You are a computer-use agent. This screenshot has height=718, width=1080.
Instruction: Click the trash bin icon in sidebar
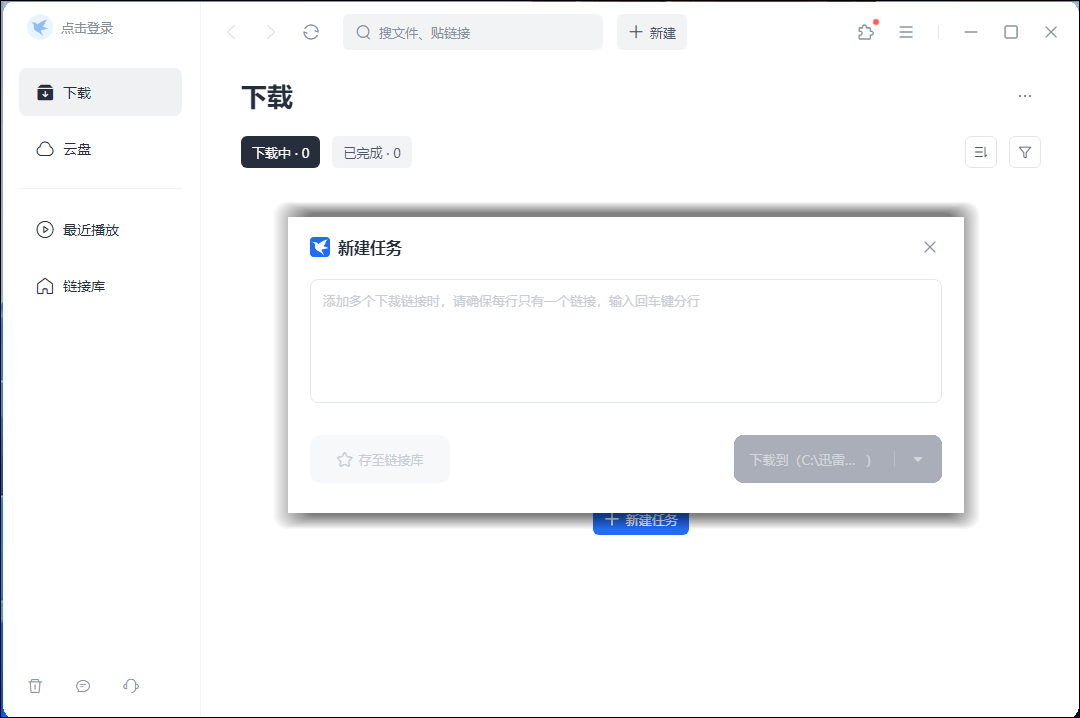click(x=35, y=685)
